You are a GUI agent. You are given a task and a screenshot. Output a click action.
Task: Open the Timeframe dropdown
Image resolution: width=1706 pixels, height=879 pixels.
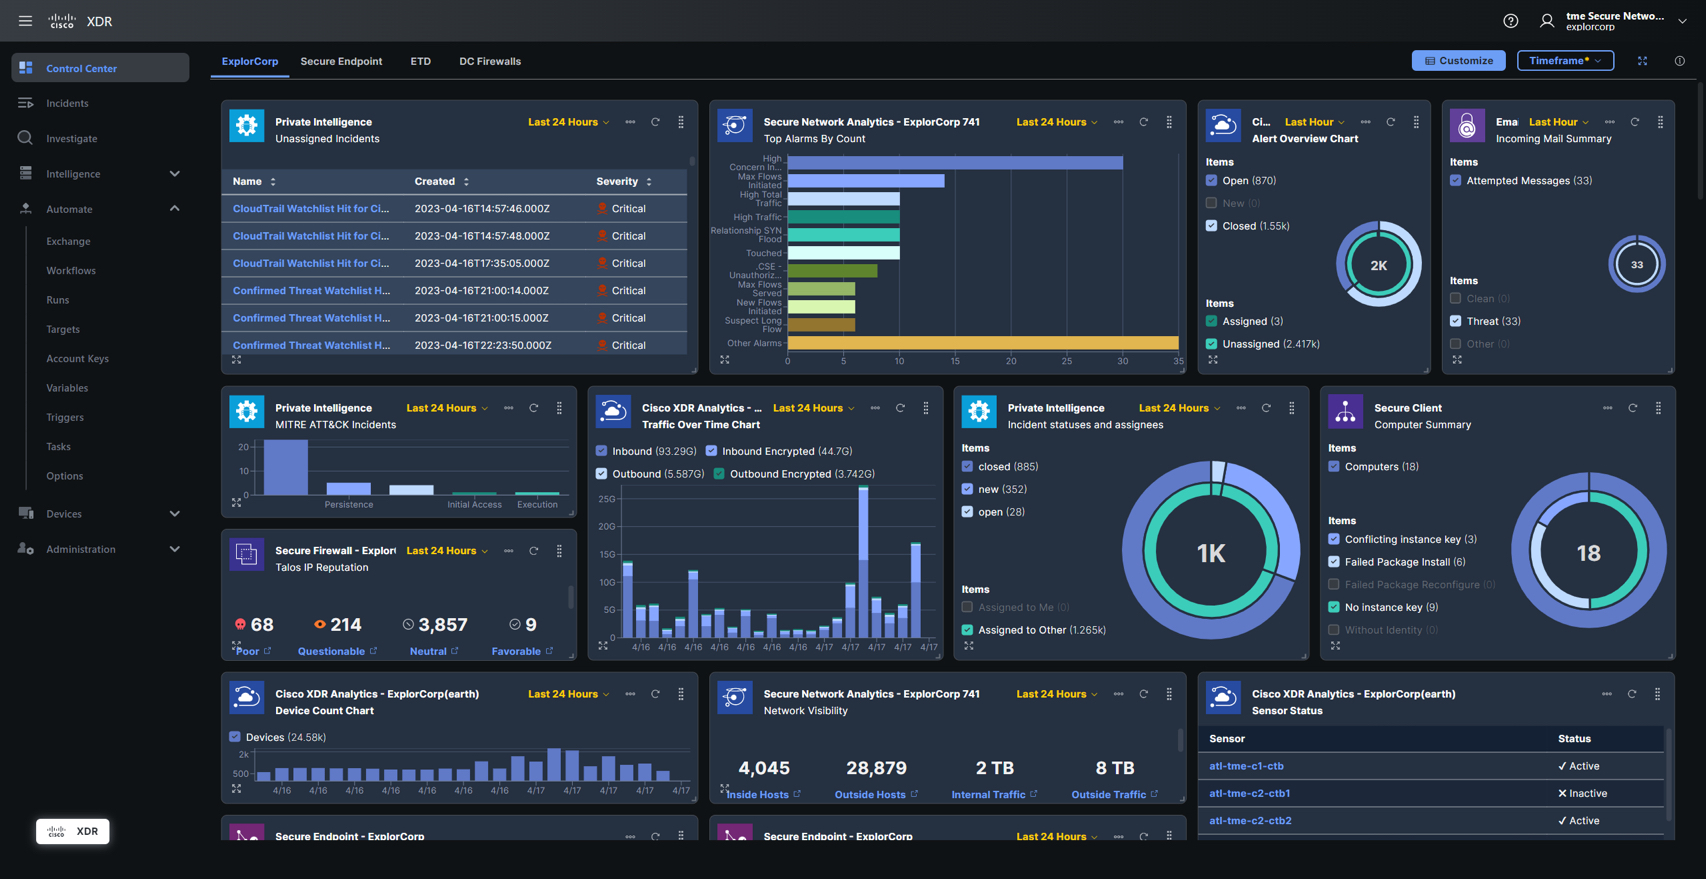click(1564, 61)
